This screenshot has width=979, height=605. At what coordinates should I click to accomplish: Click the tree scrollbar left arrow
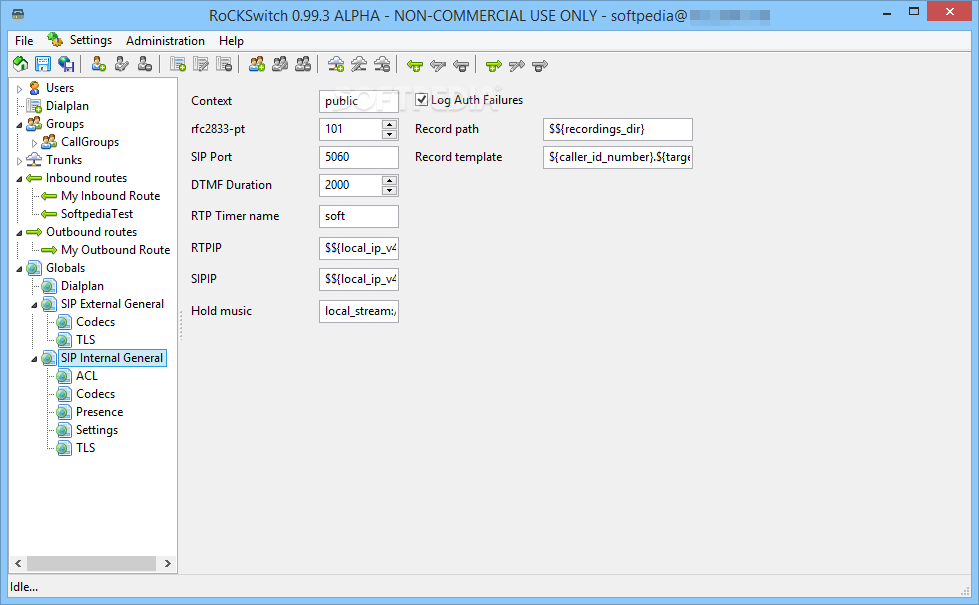[18, 563]
